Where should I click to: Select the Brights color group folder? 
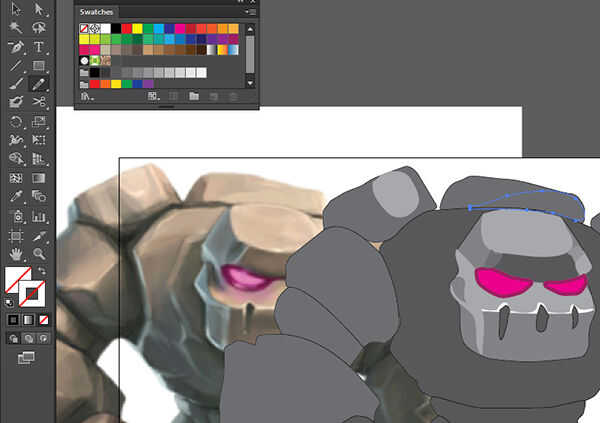(x=84, y=84)
